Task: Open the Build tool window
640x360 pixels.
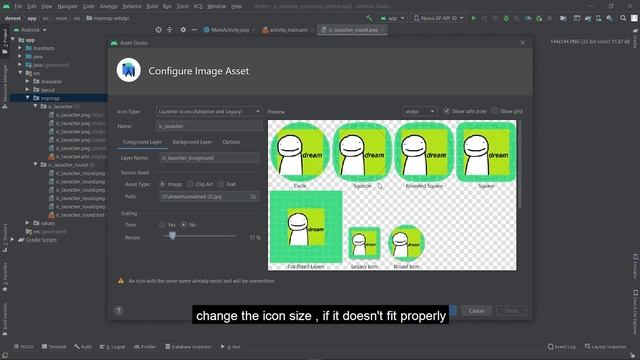Action: pos(83,347)
